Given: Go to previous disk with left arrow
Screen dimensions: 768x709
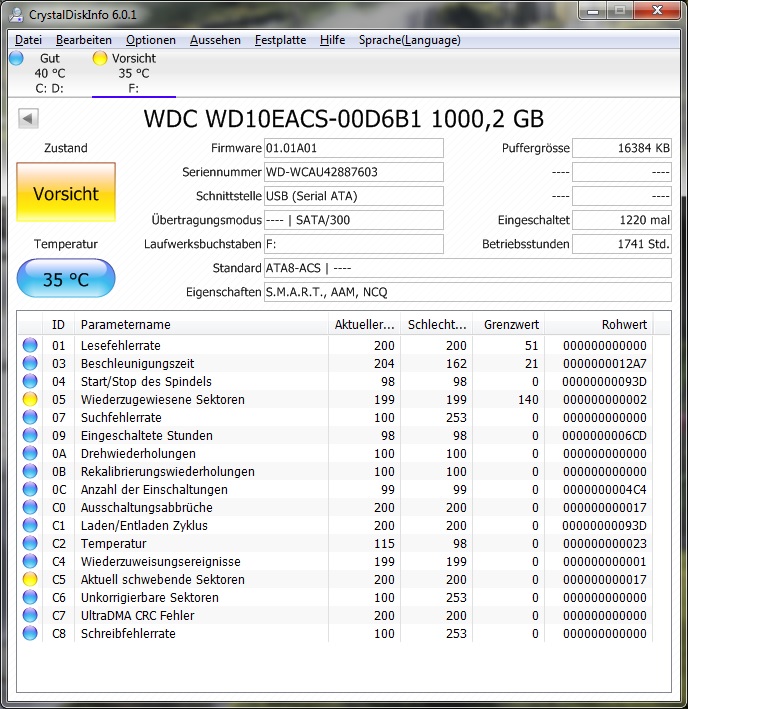Looking at the screenshot, I should pyautogui.click(x=28, y=118).
